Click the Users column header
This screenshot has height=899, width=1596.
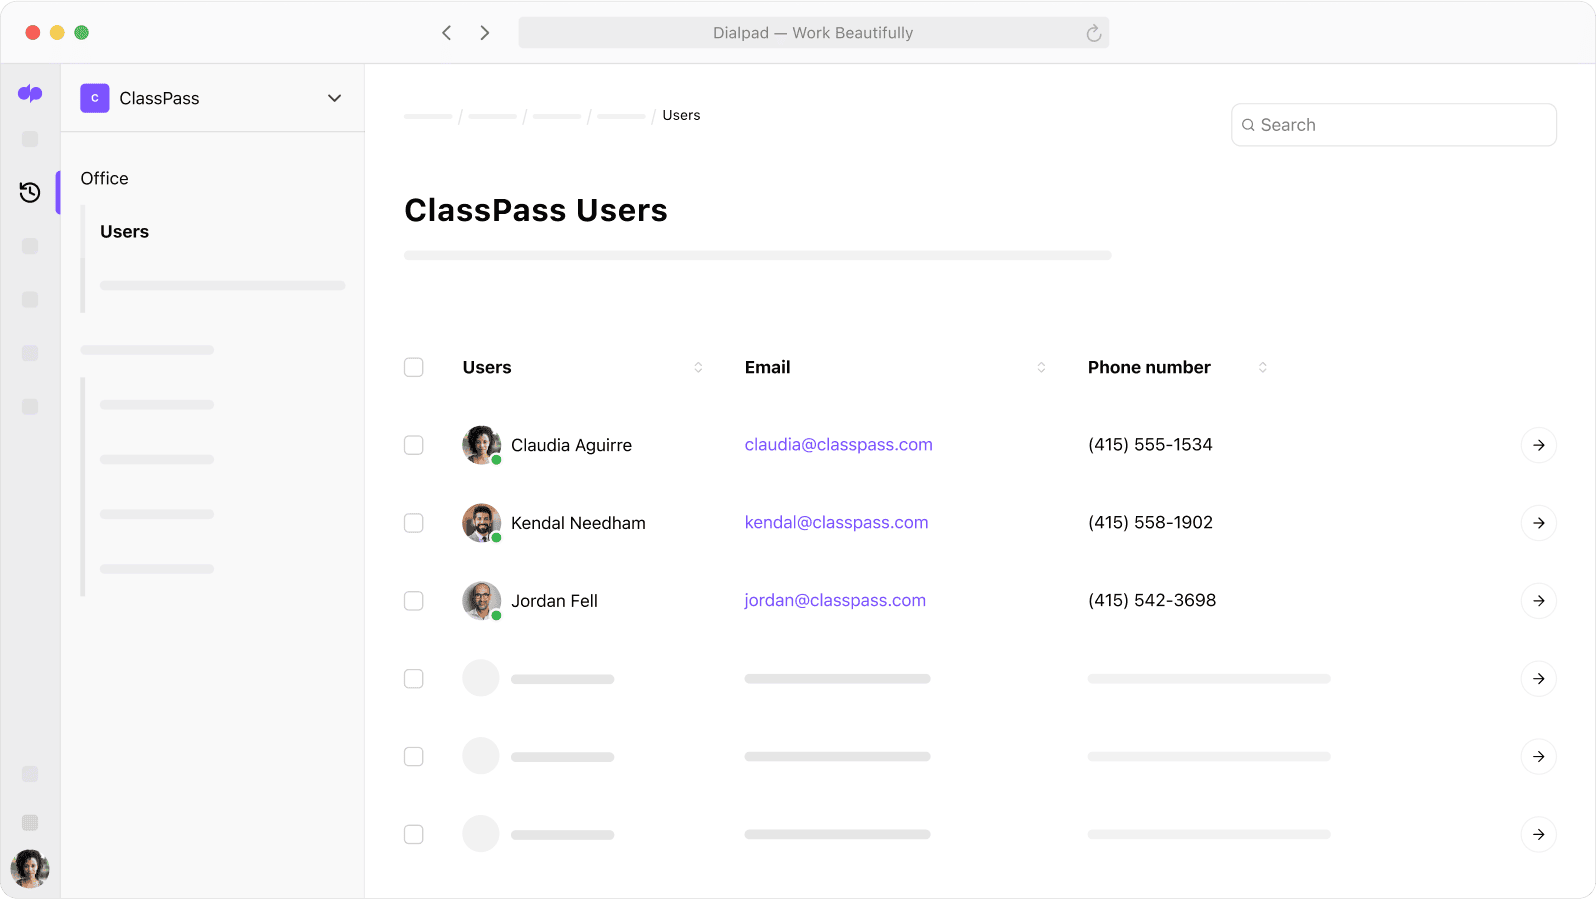pos(487,367)
